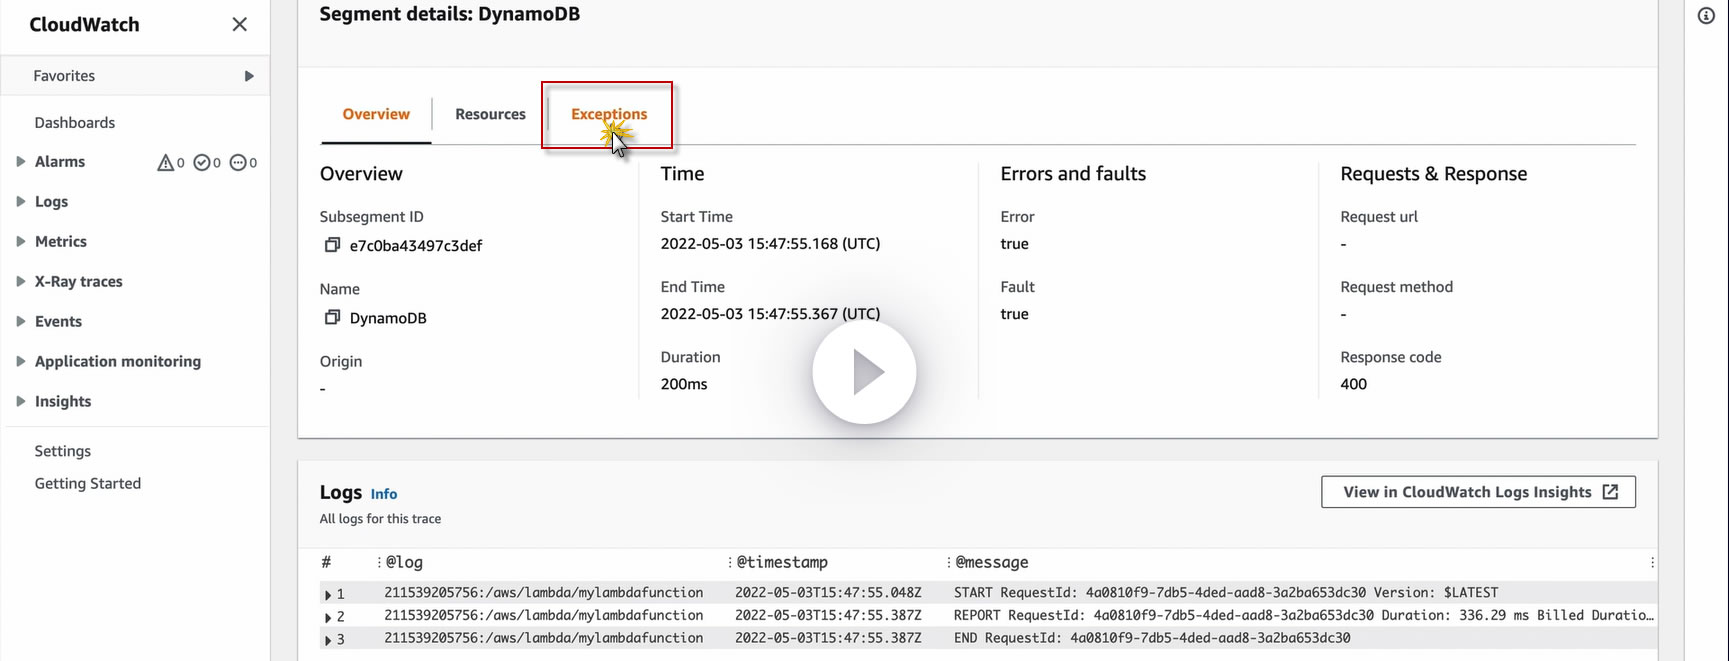Select the Response code 400 value
The width and height of the screenshot is (1729, 661).
coord(1353,384)
